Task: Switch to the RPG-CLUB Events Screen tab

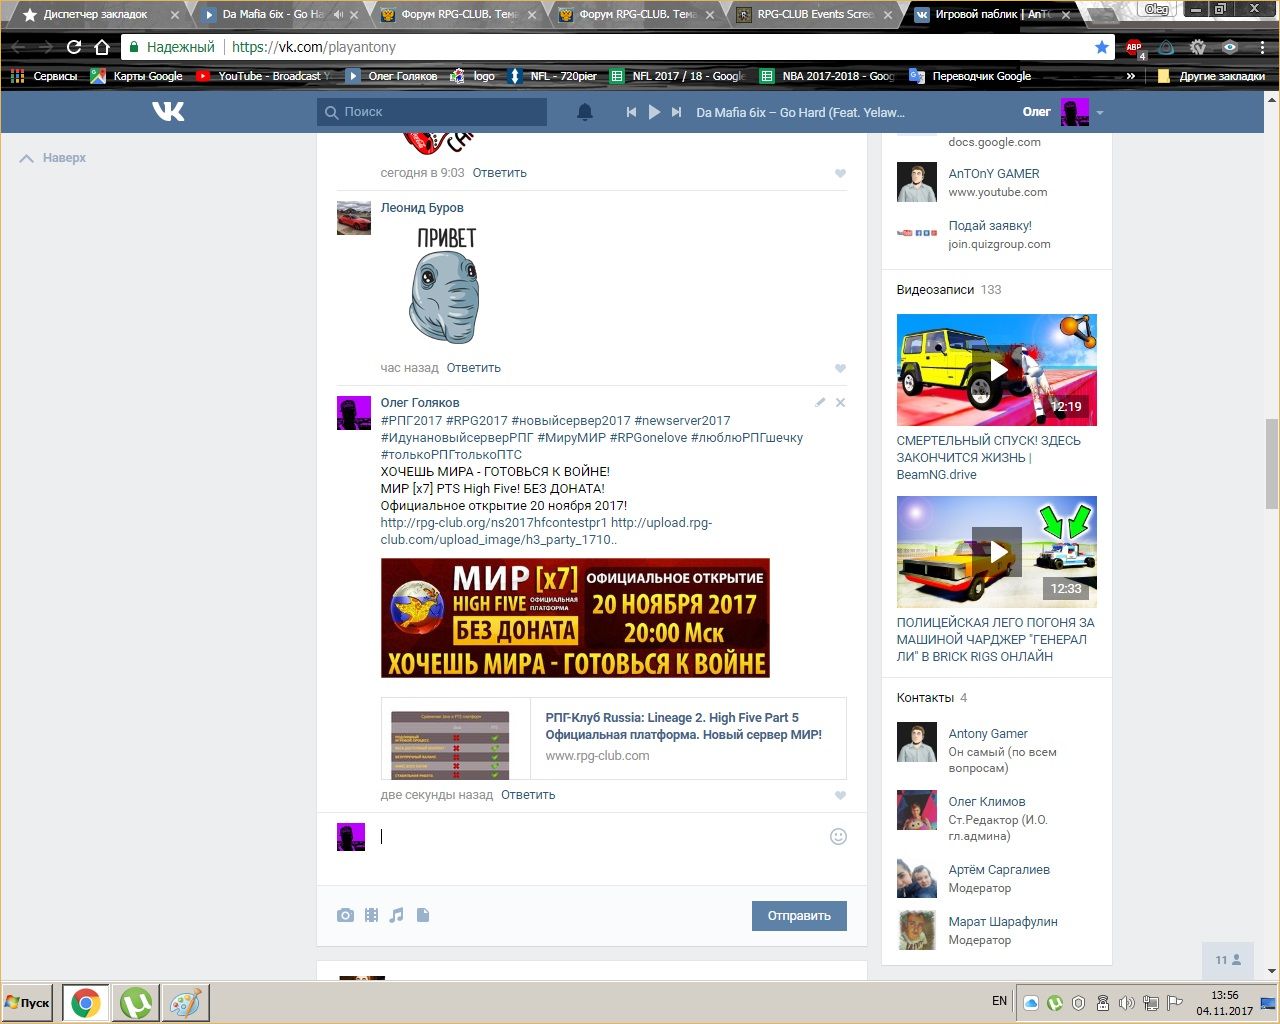Action: (815, 15)
